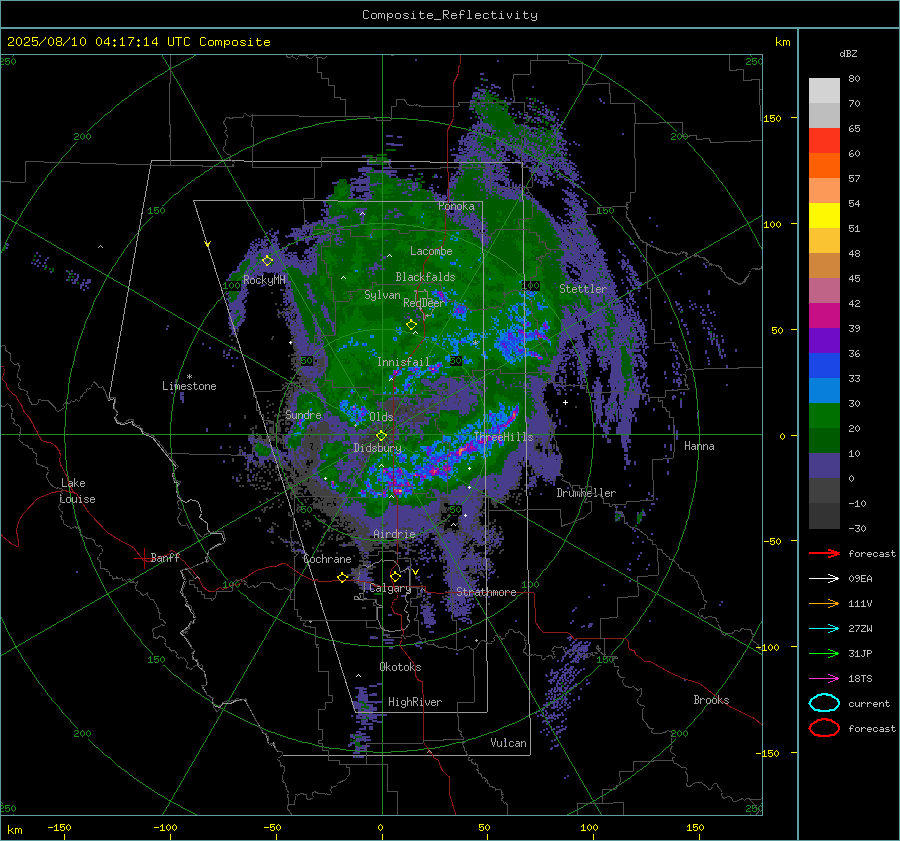The width and height of the screenshot is (900, 841).
Task: Click the HighRiver city label
Action: click(x=415, y=702)
